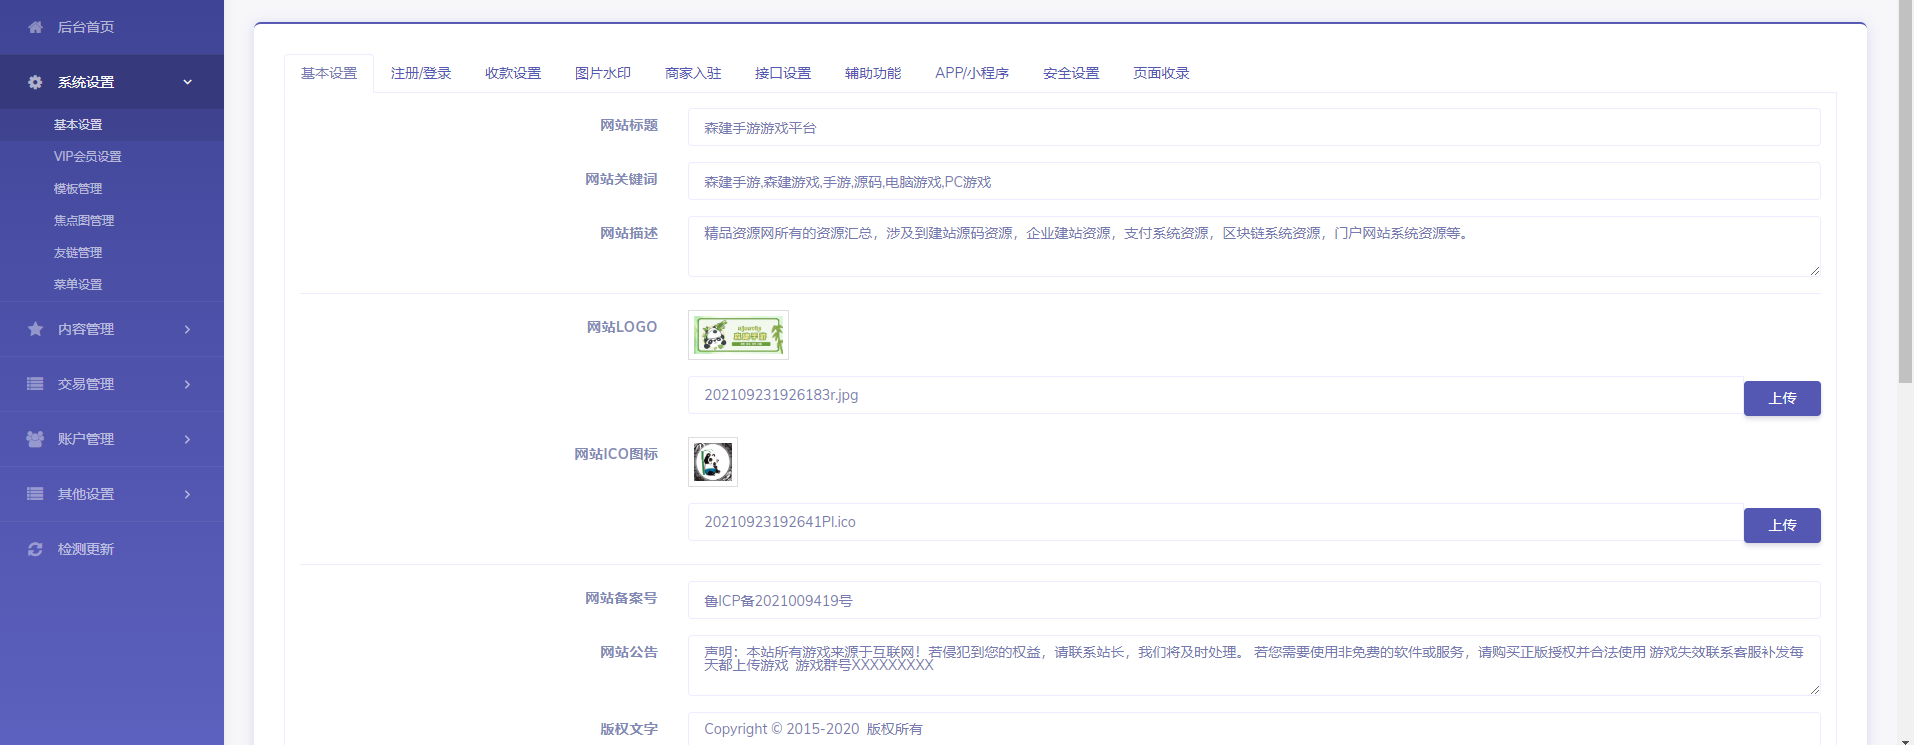
Task: Click the 网站标题 input field
Action: click(x=1254, y=127)
